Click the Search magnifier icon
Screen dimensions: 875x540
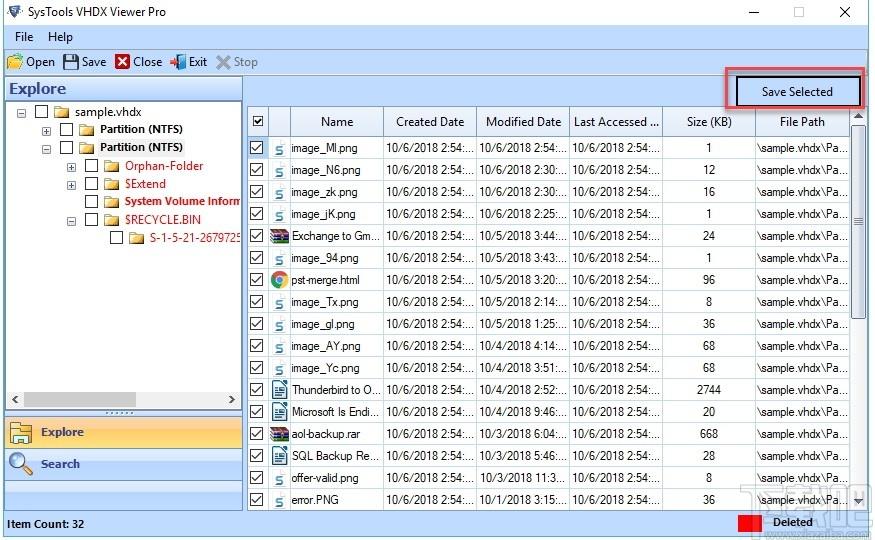point(21,464)
